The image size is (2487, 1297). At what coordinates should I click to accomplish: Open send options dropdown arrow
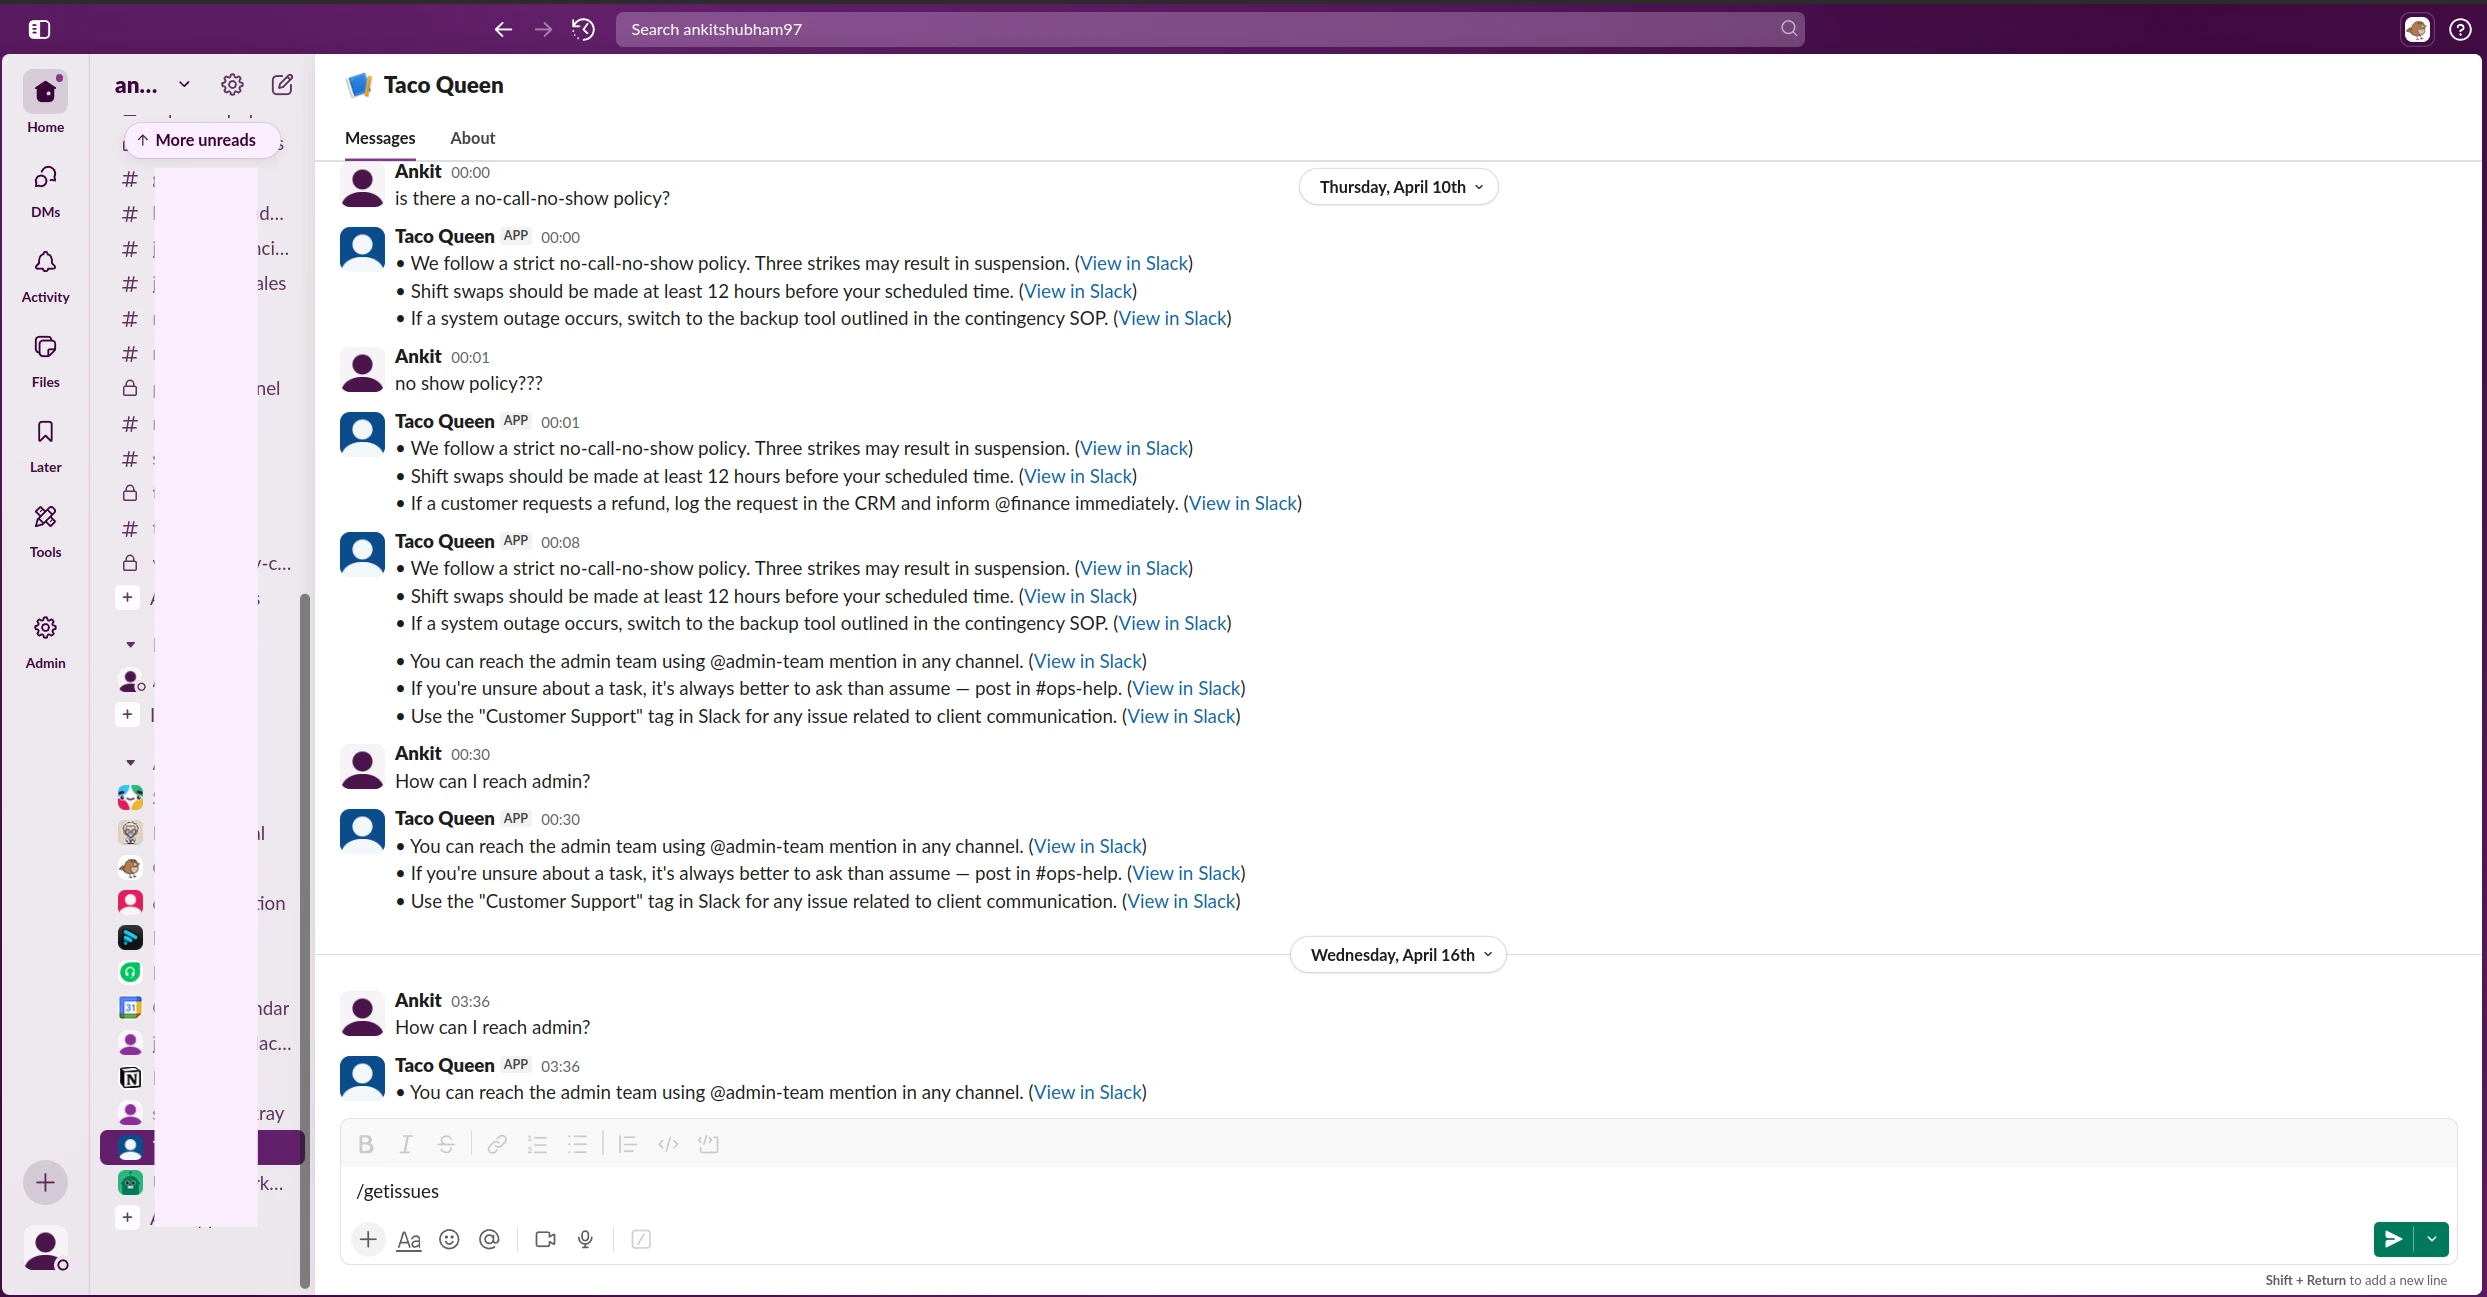pos(2432,1239)
